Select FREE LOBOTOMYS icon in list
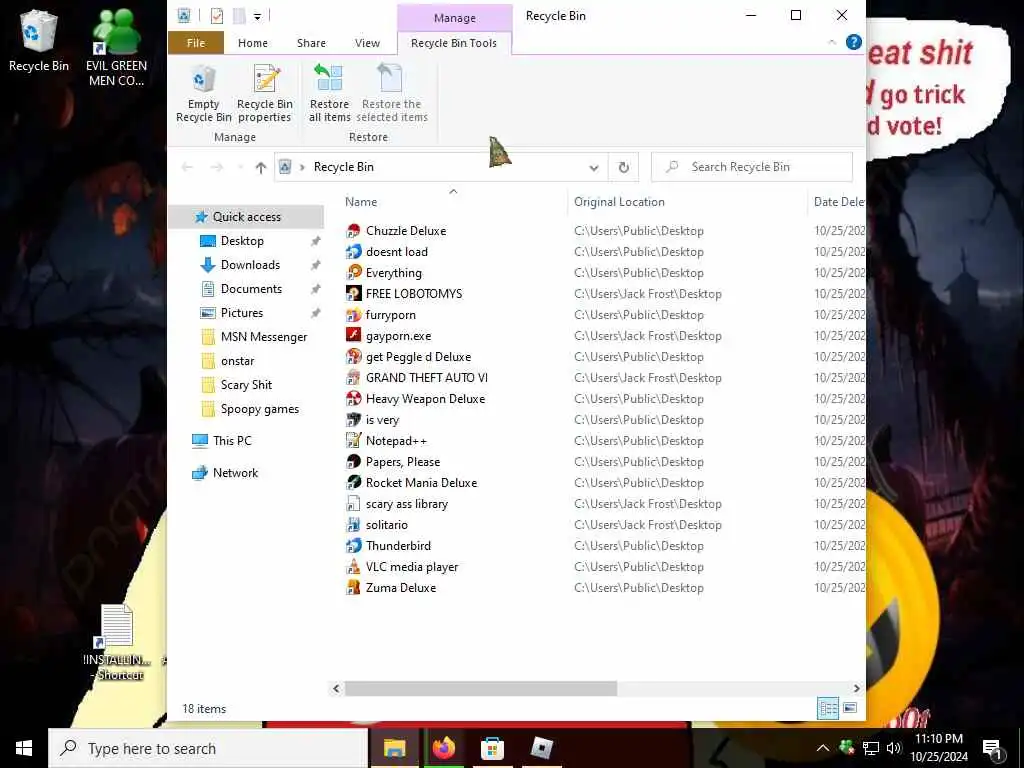 point(353,293)
